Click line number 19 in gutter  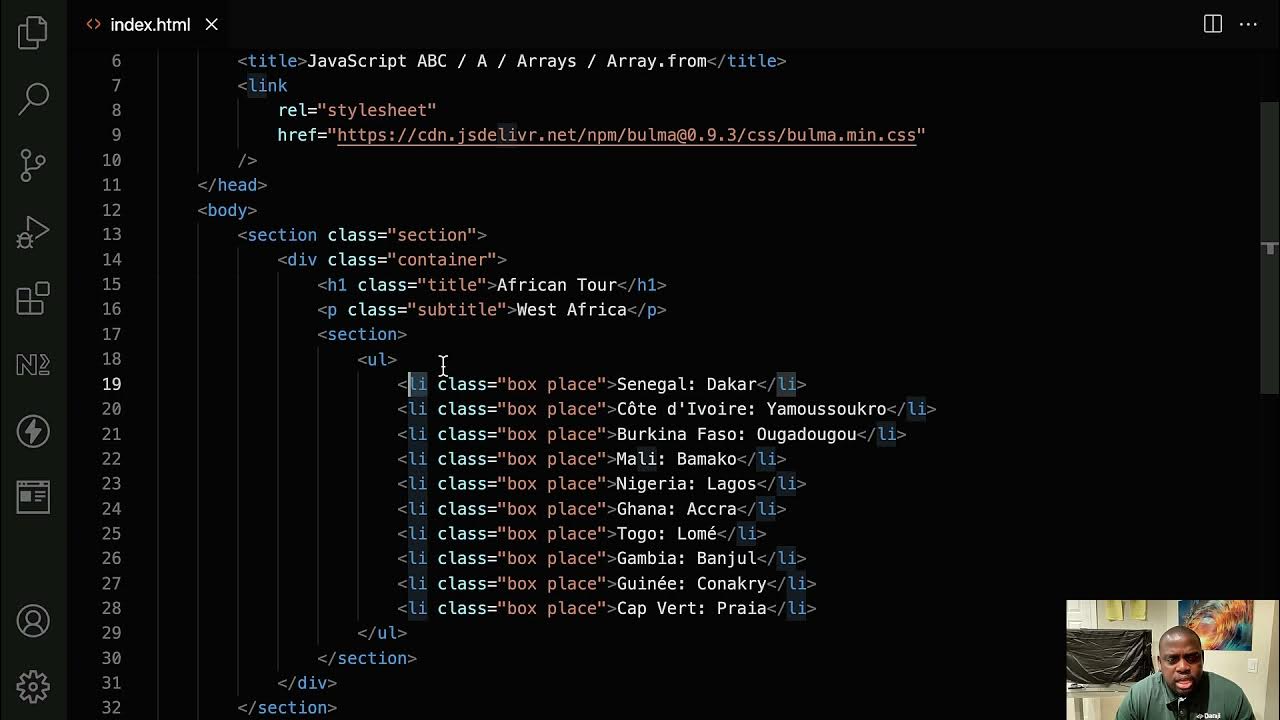(111, 384)
